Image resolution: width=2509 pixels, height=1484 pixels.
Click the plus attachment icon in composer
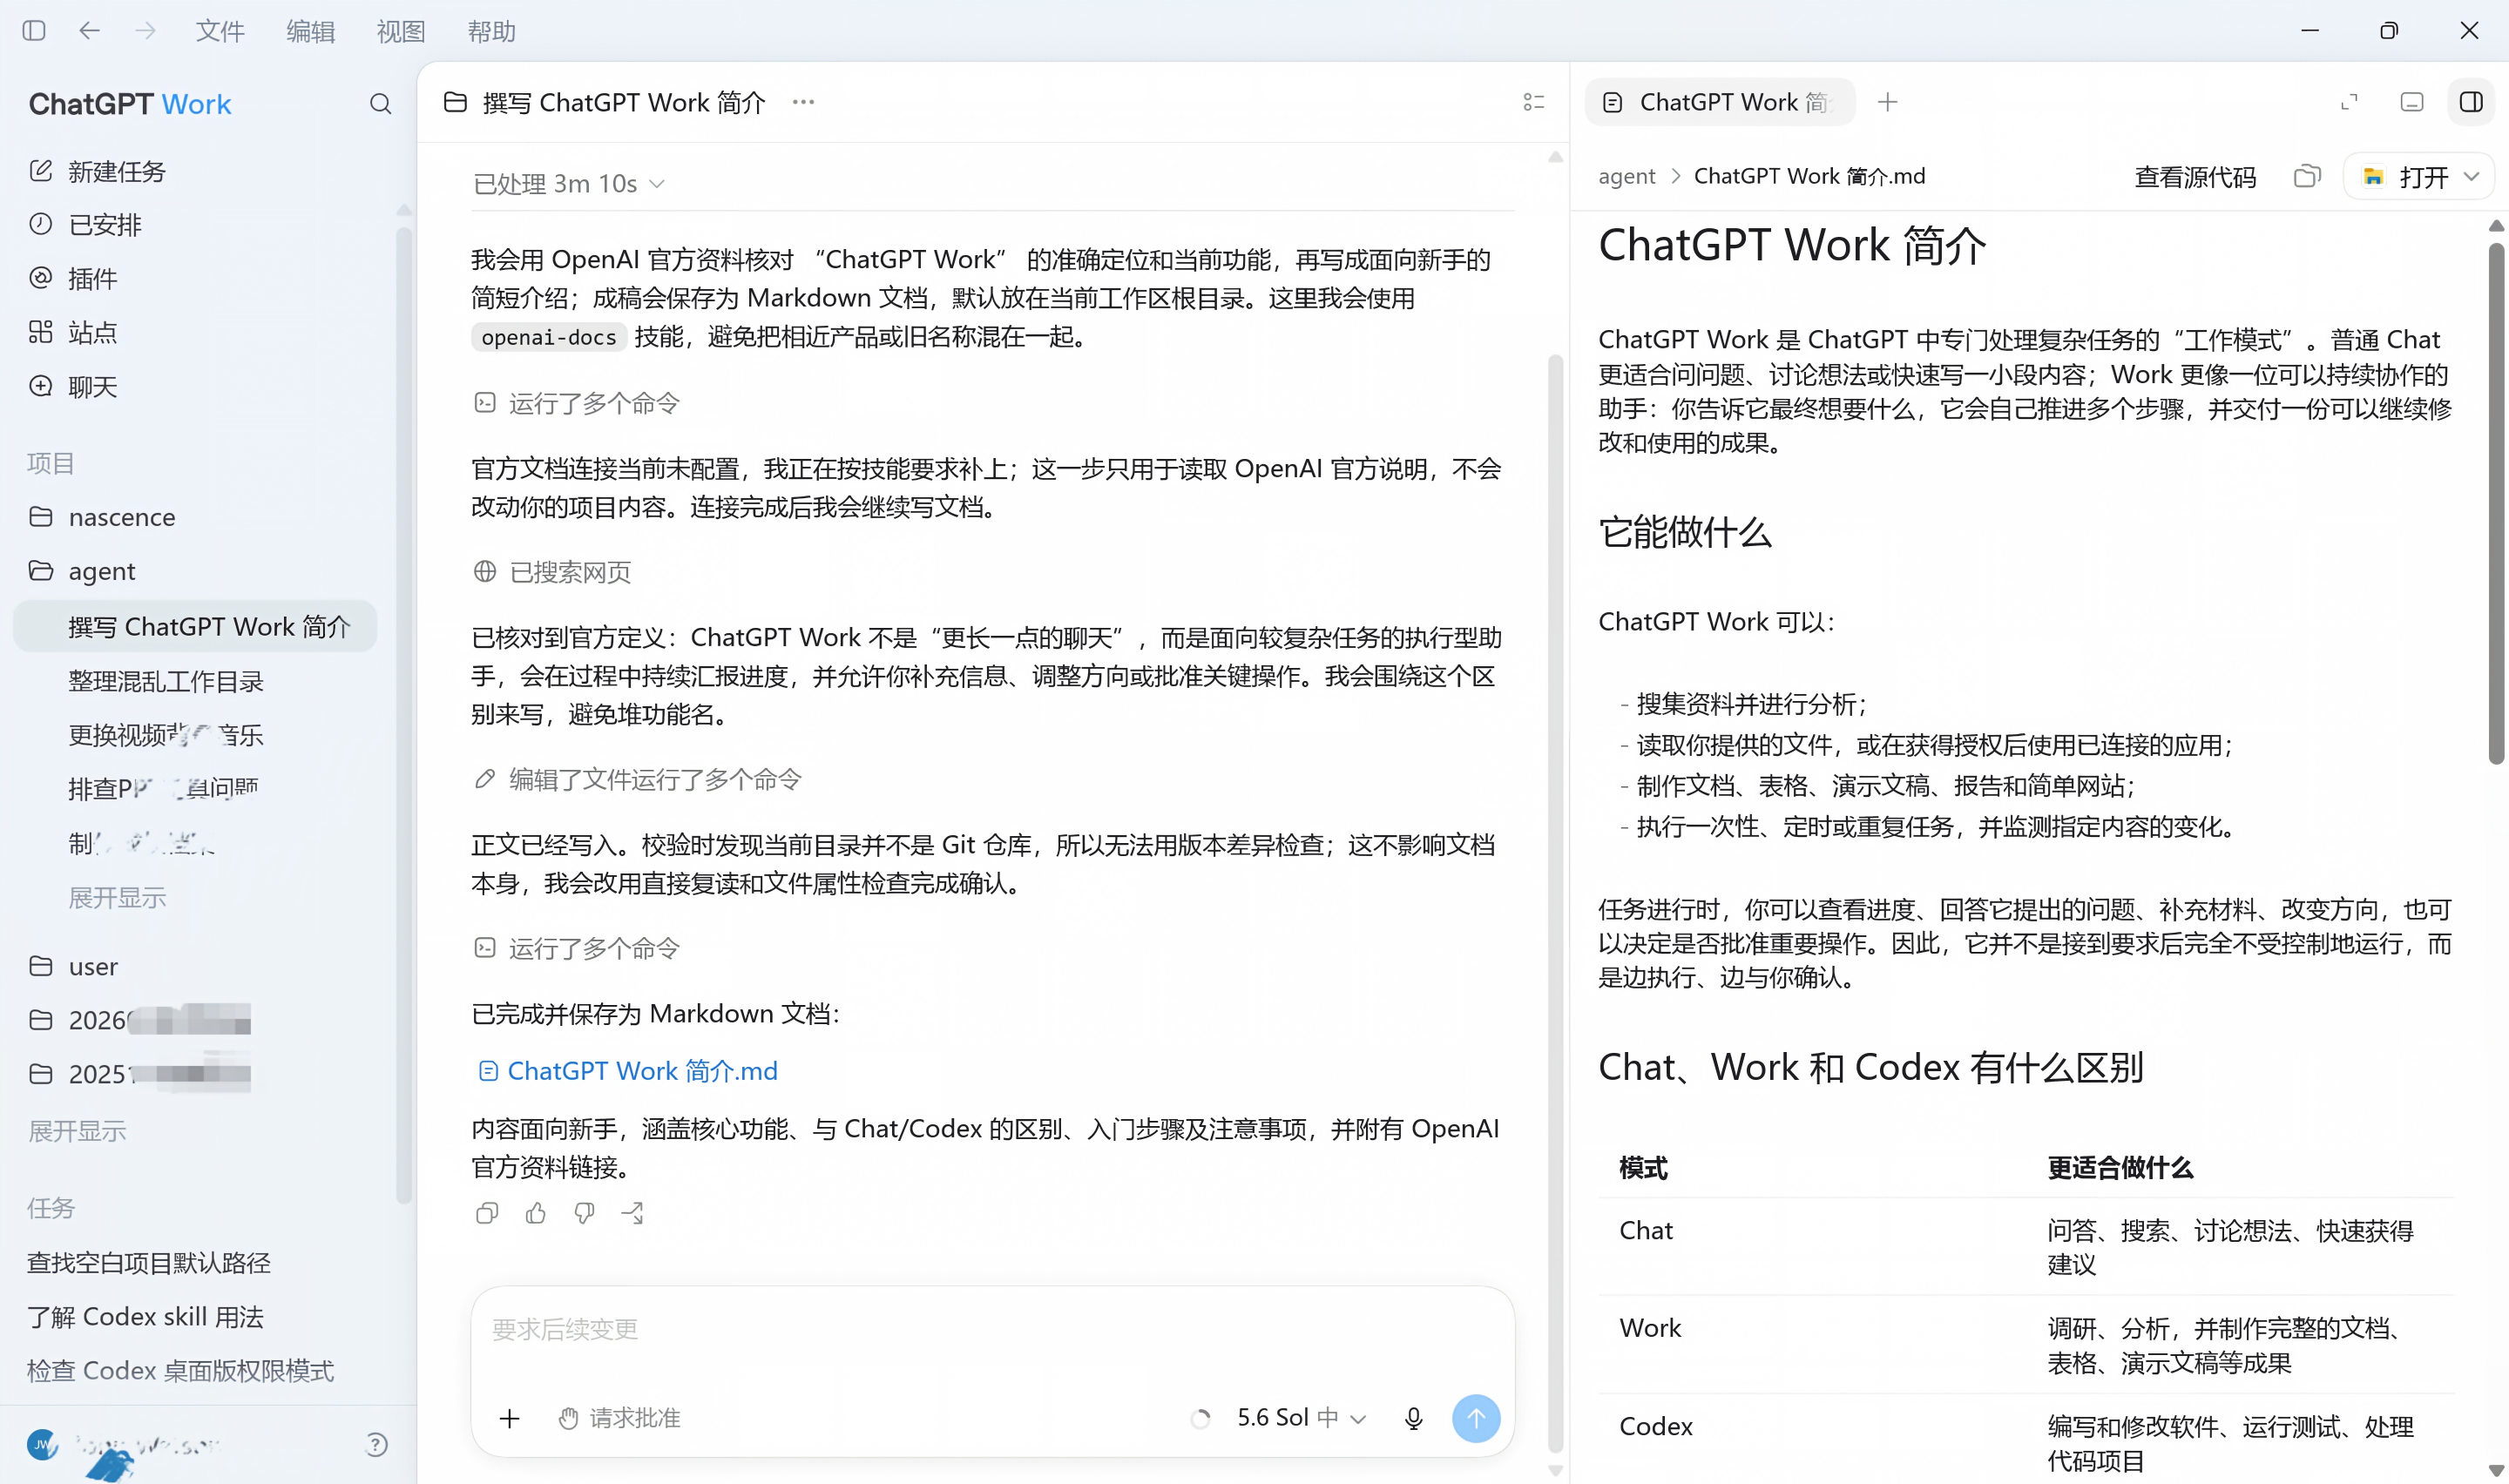pos(510,1418)
